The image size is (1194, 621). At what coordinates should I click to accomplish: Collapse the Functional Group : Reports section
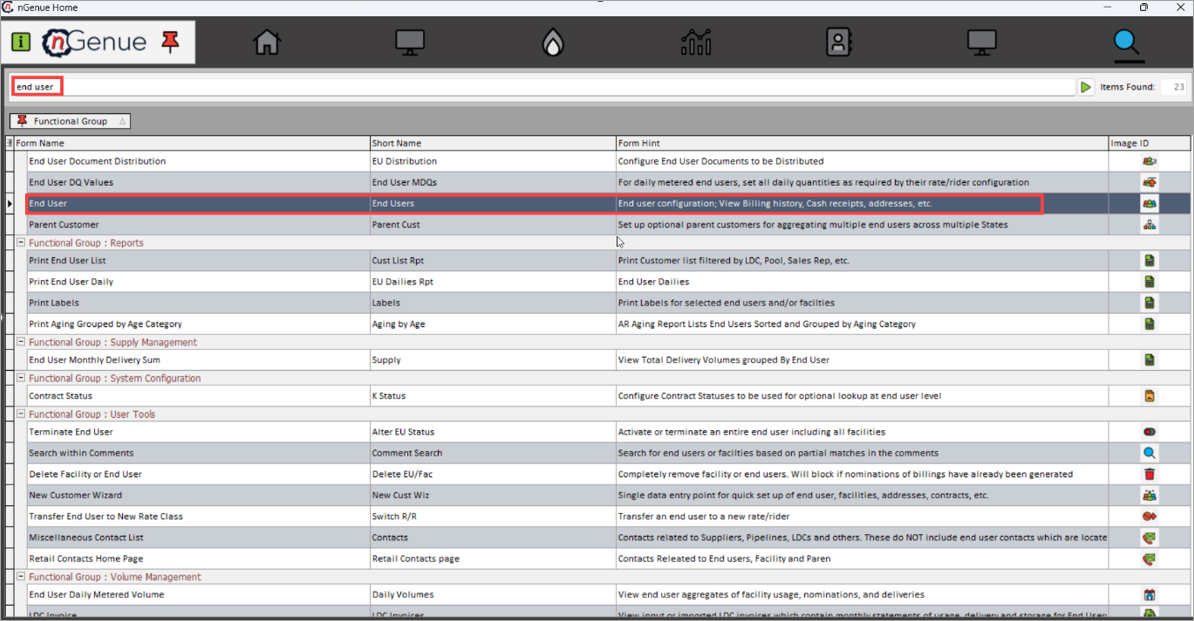point(21,243)
